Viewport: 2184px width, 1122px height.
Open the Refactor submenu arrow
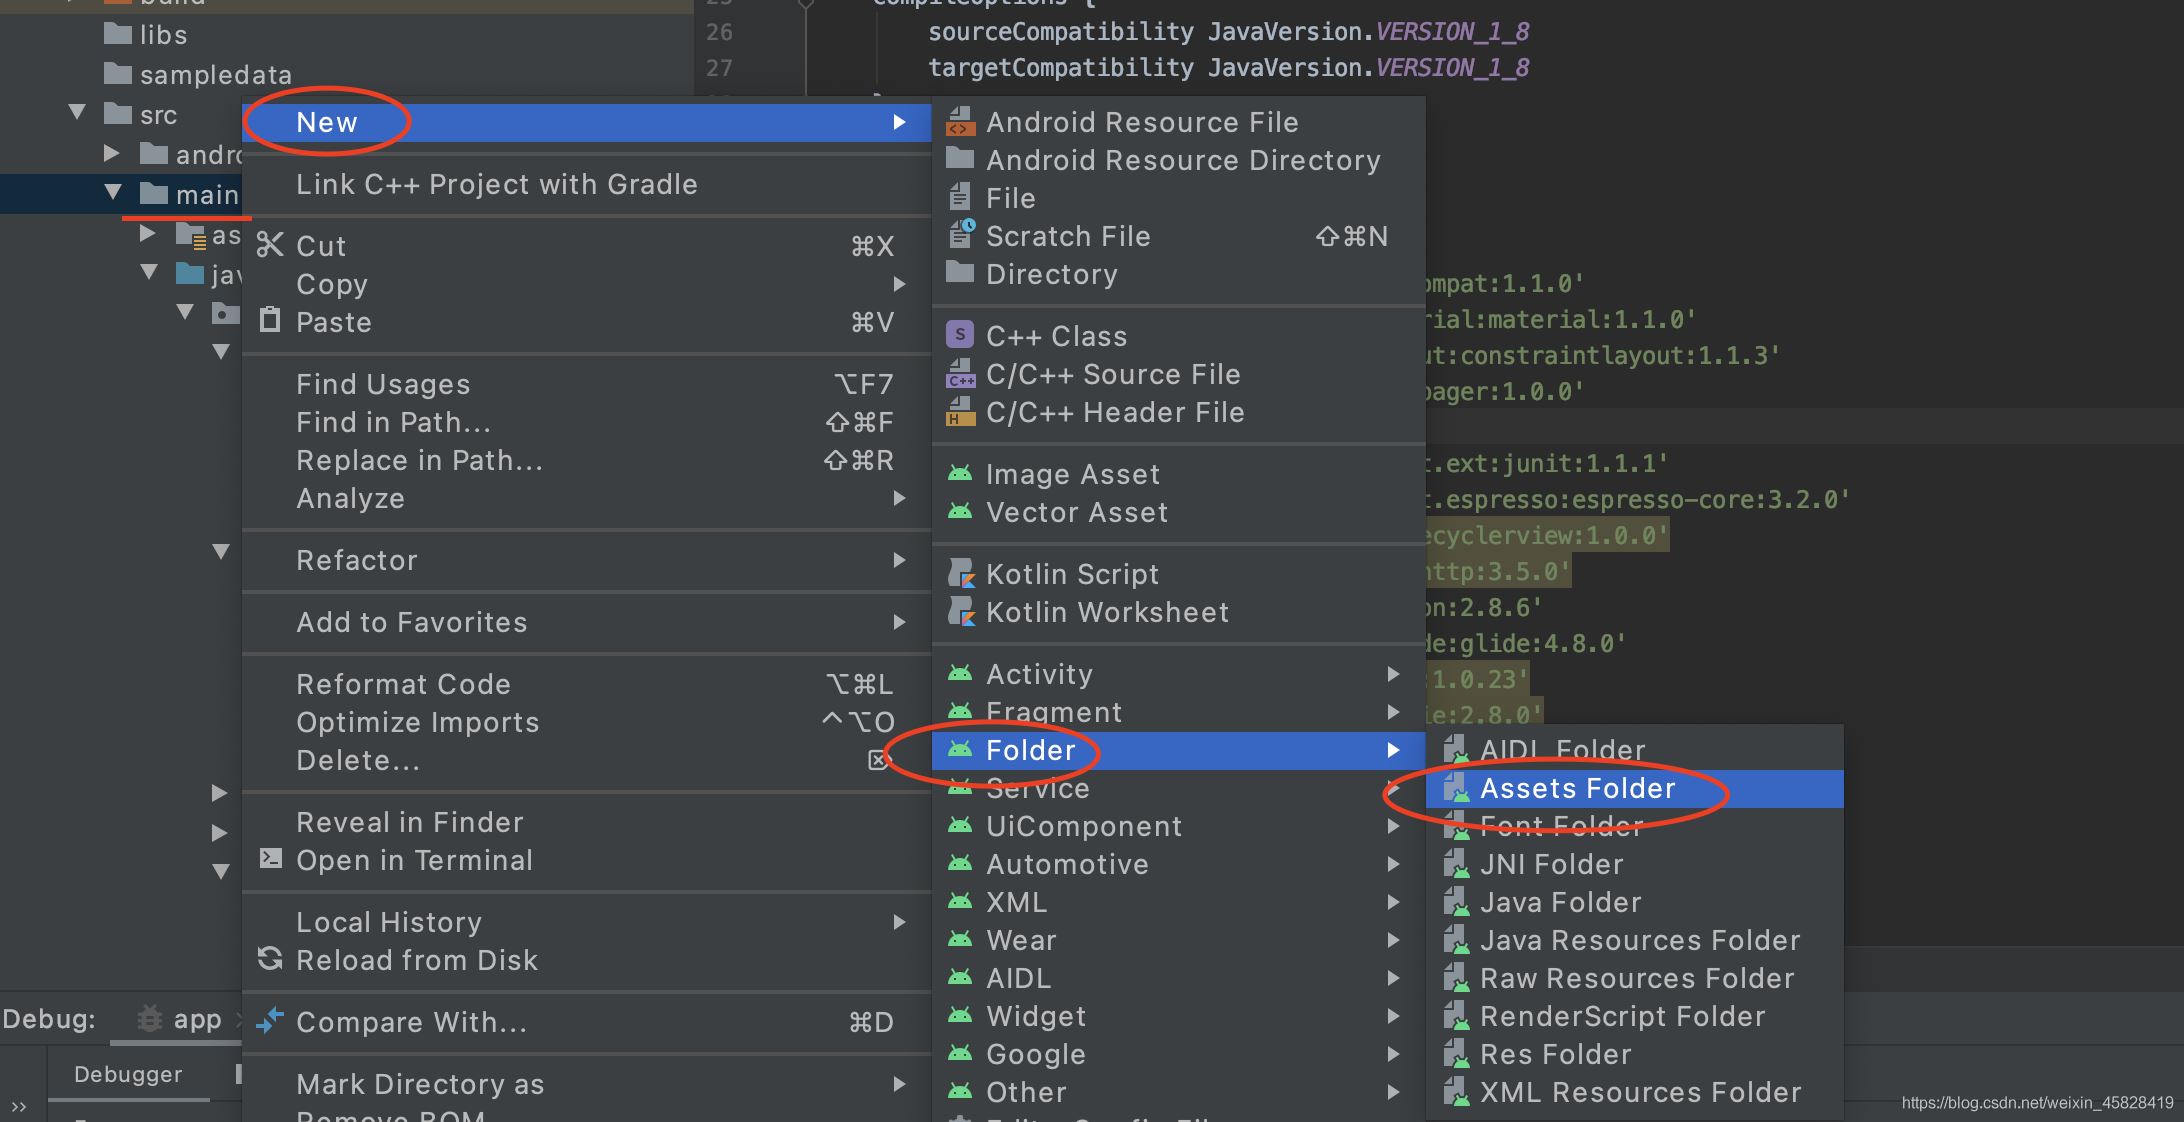pyautogui.click(x=899, y=560)
